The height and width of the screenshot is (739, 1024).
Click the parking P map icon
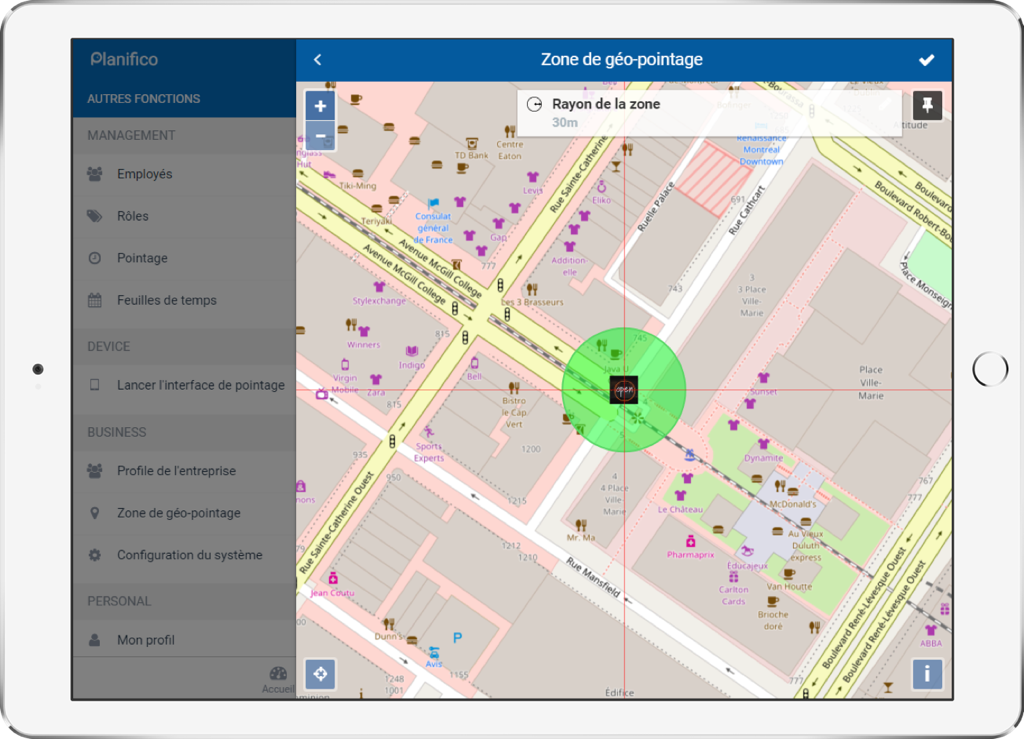pos(458,638)
